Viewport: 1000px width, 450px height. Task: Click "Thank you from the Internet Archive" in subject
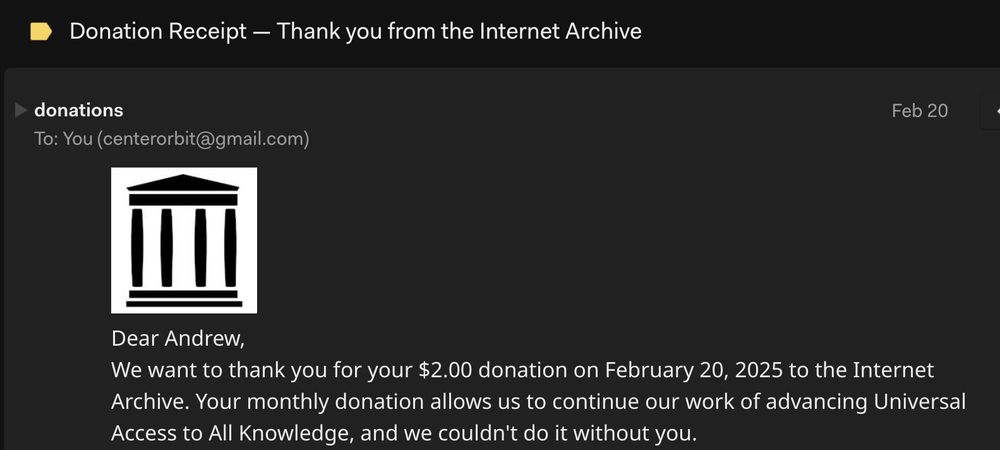pyautogui.click(x=459, y=31)
